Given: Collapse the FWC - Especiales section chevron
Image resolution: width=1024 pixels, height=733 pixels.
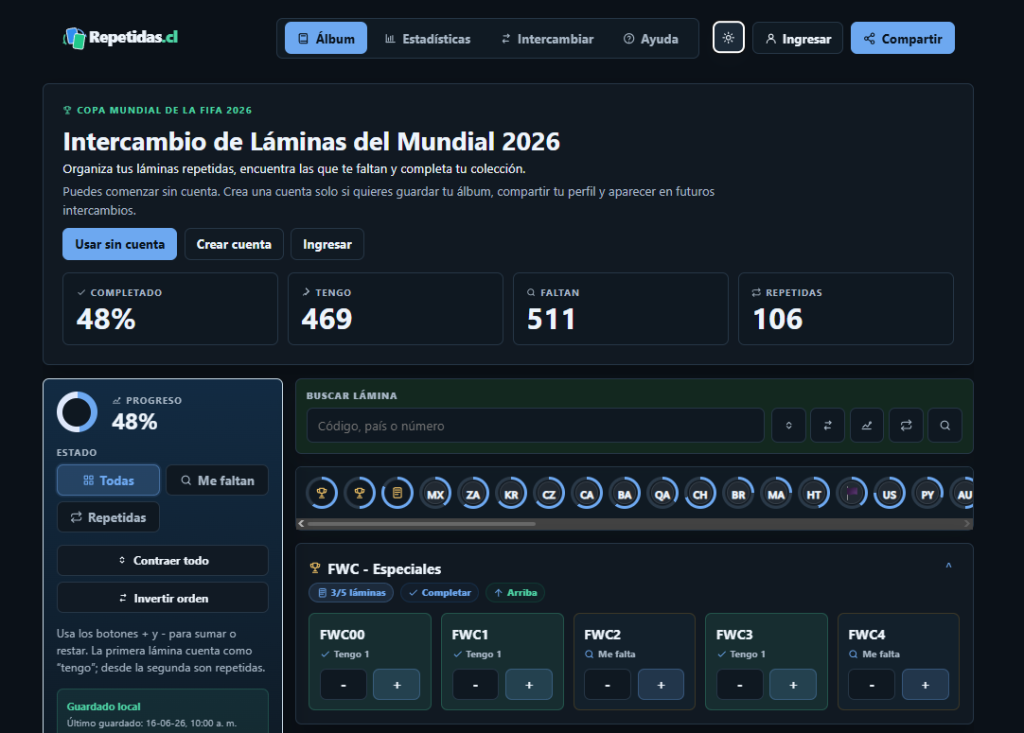Looking at the screenshot, I should pos(948,566).
